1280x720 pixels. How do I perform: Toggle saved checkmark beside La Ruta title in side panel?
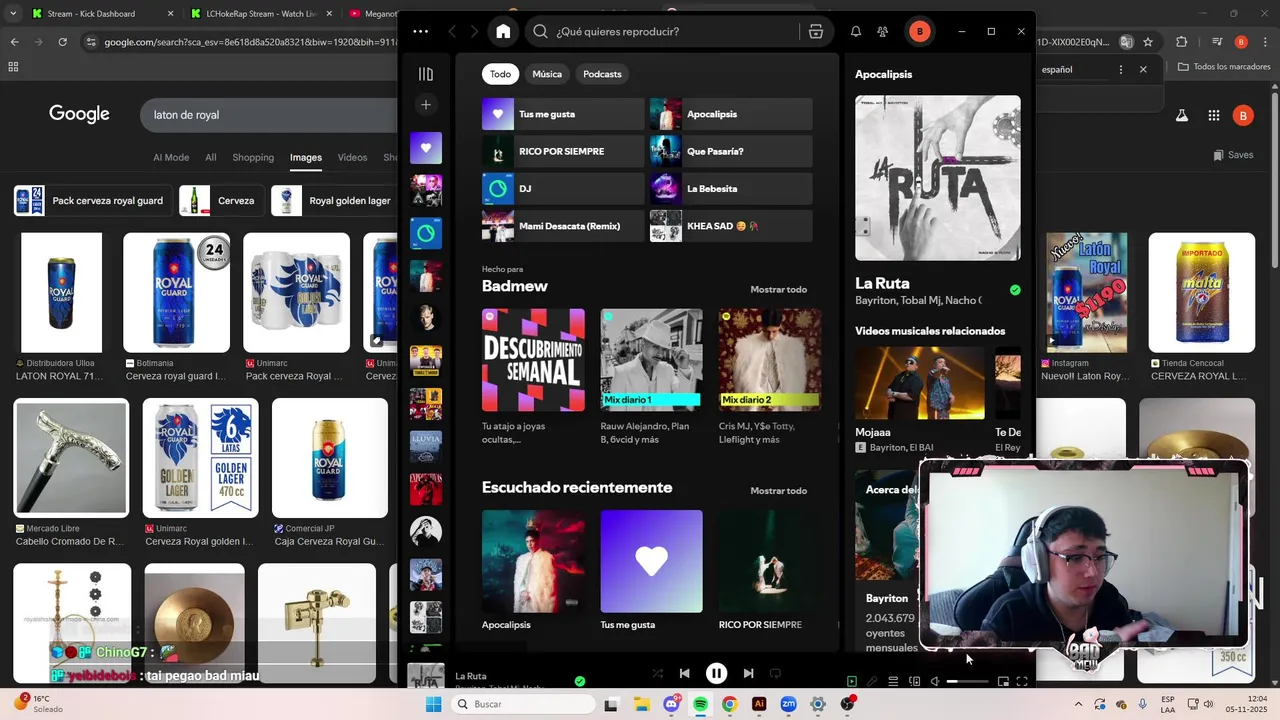1015,290
